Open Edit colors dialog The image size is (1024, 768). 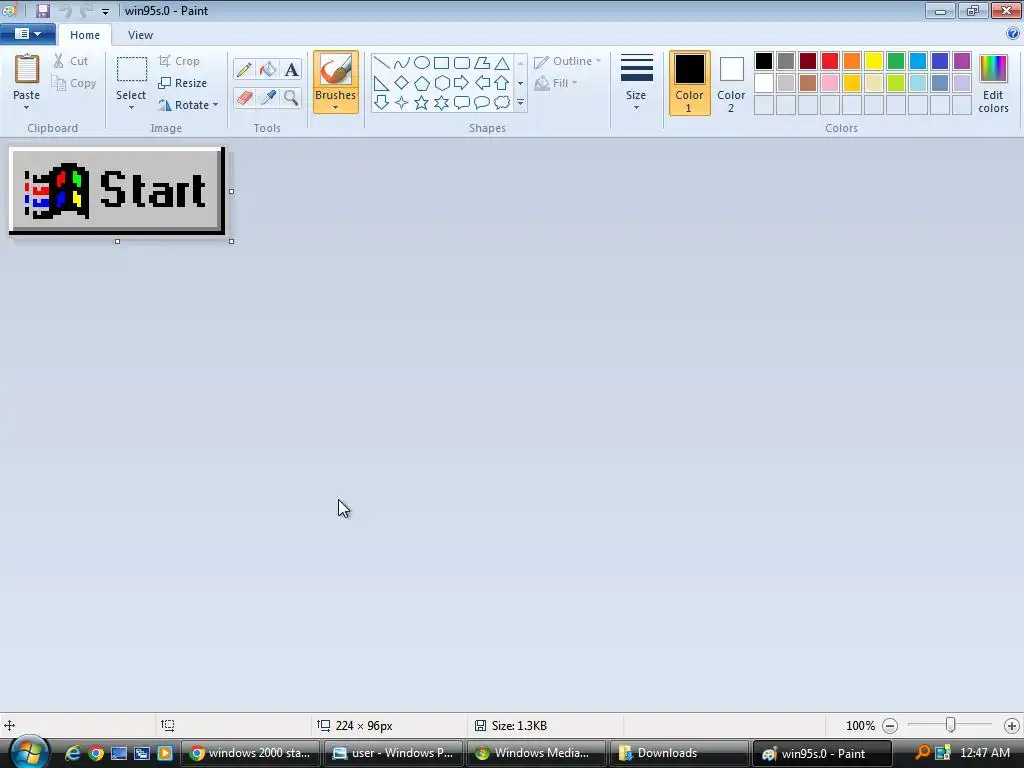pos(993,84)
